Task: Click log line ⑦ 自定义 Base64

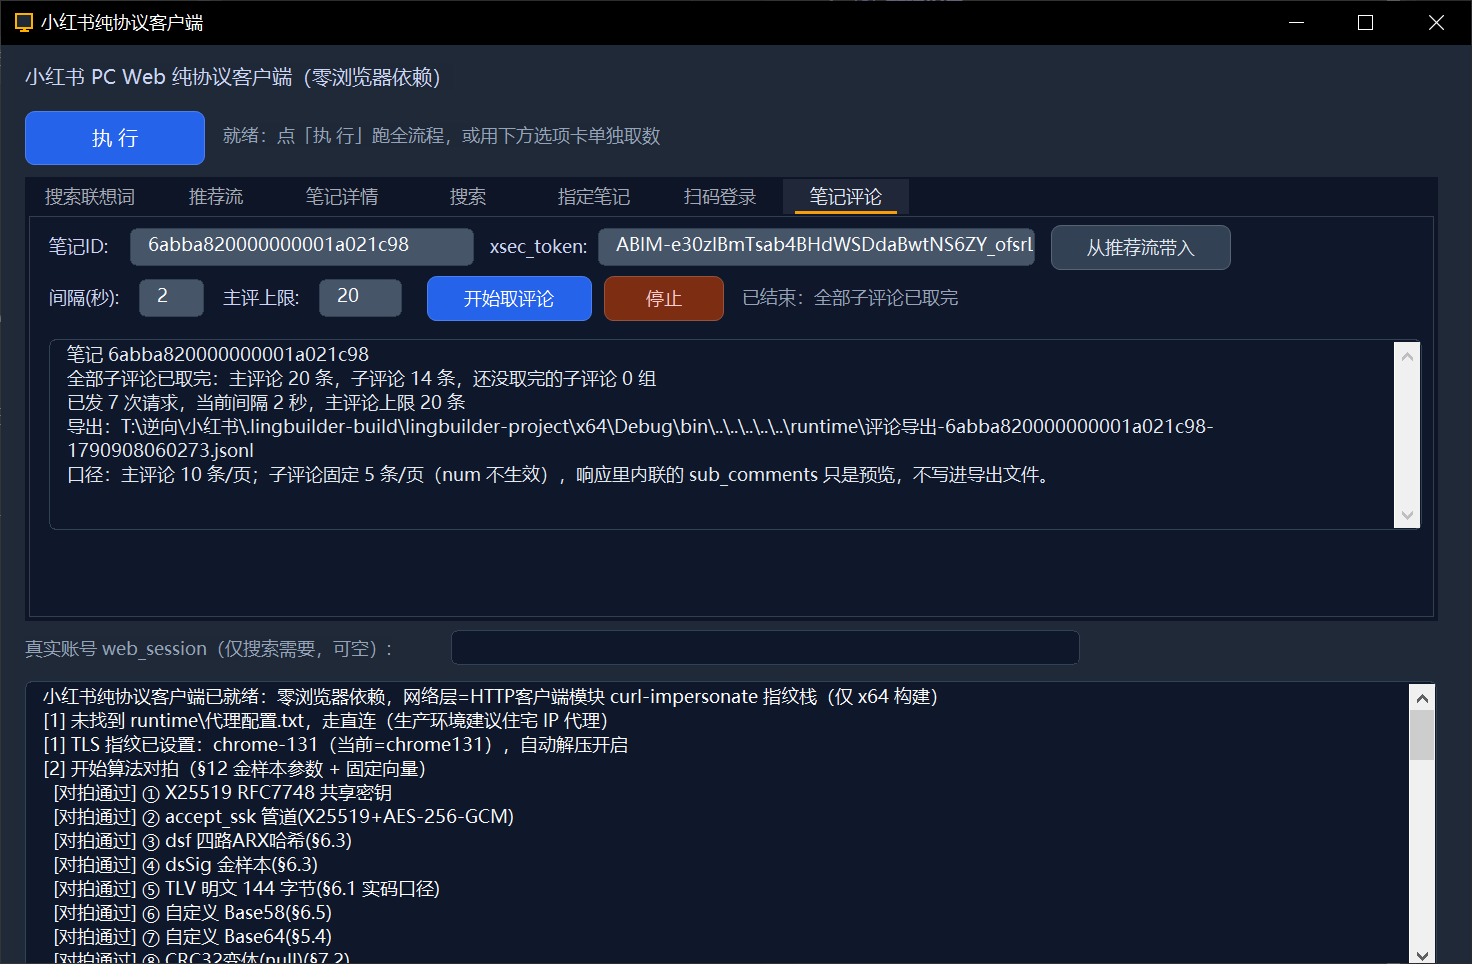Action: [192, 936]
